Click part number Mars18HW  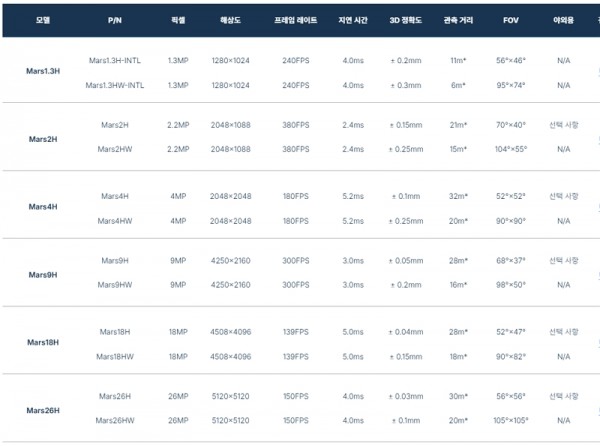click(x=115, y=357)
